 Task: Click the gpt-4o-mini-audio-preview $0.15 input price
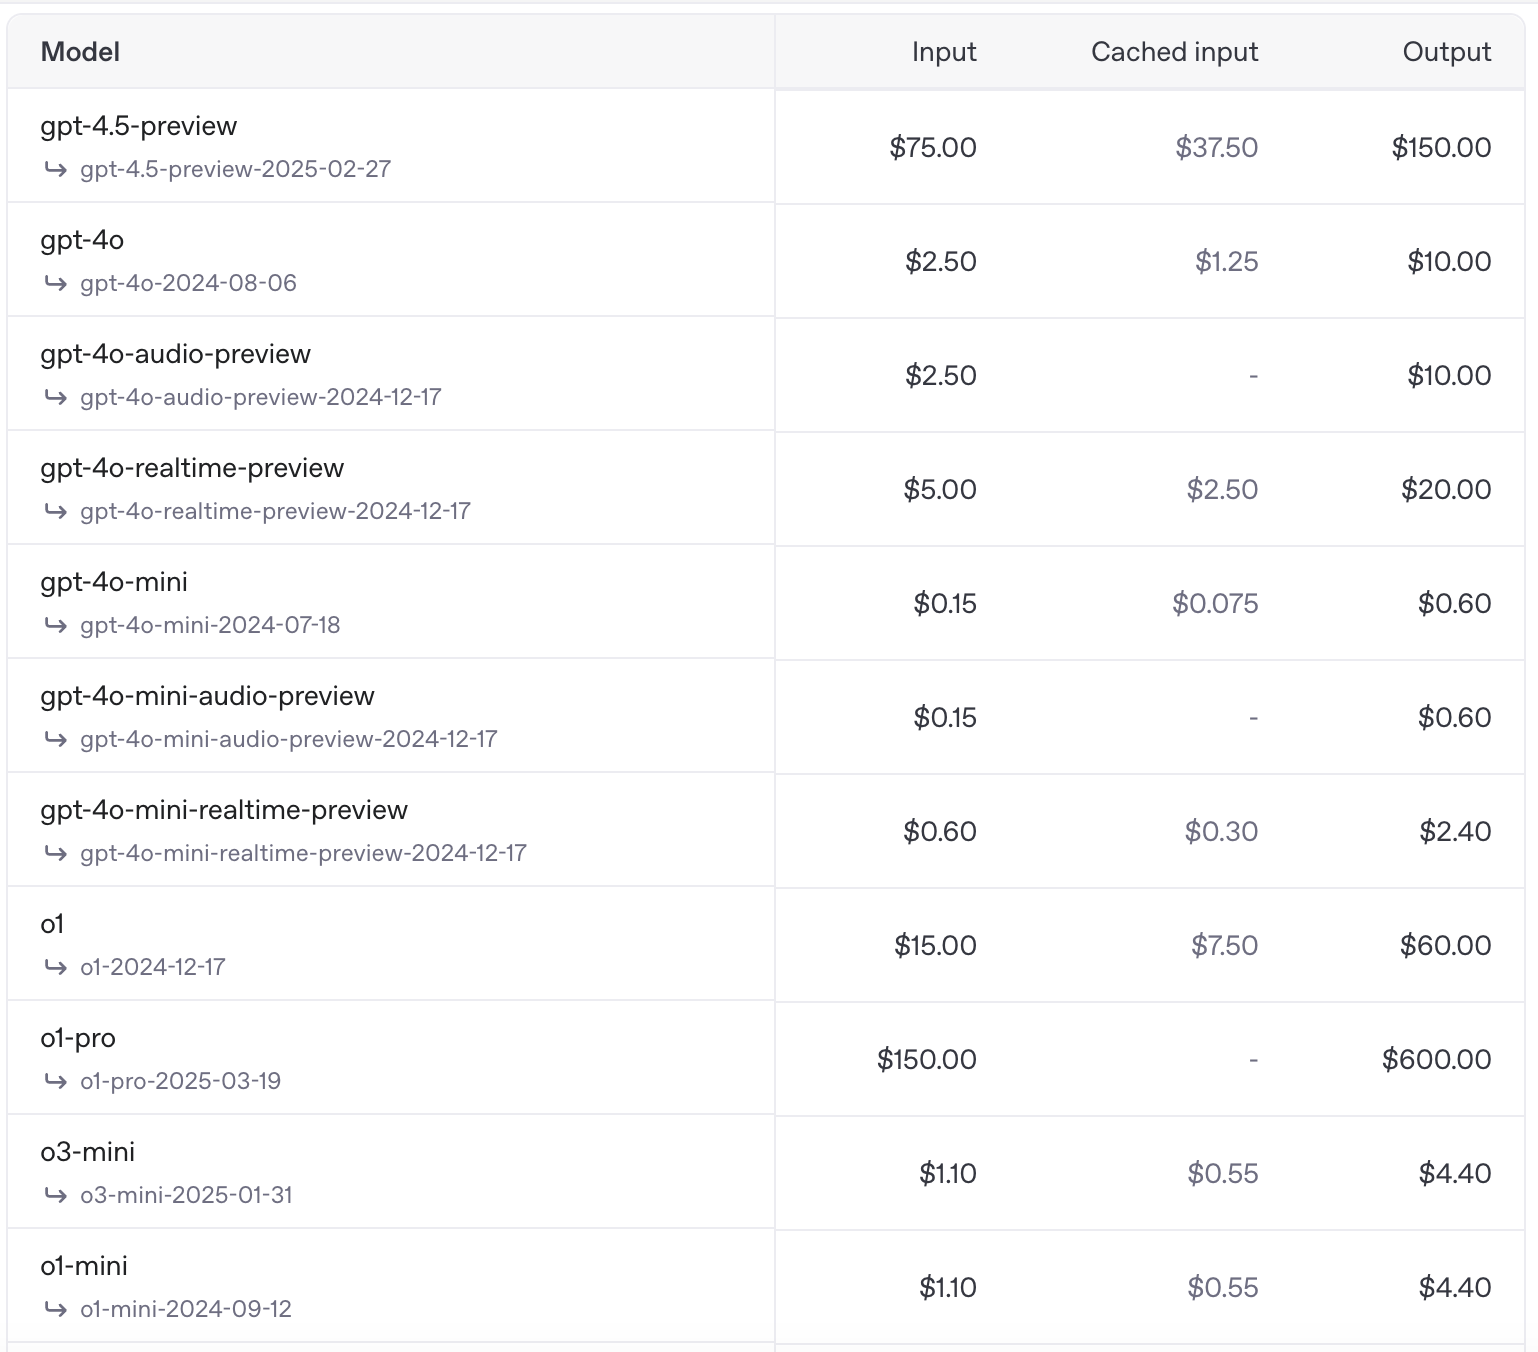[945, 717]
